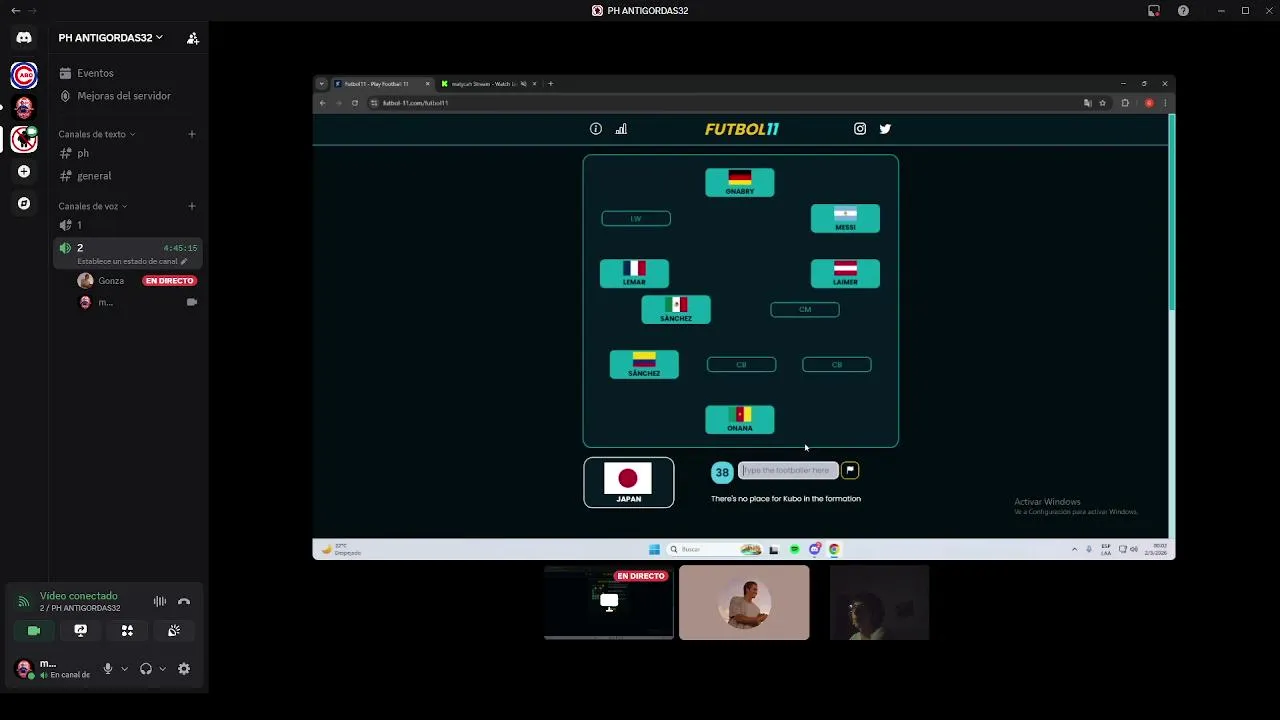Disconnect from voice with hang-up icon
1280x720 pixels.
point(184,601)
